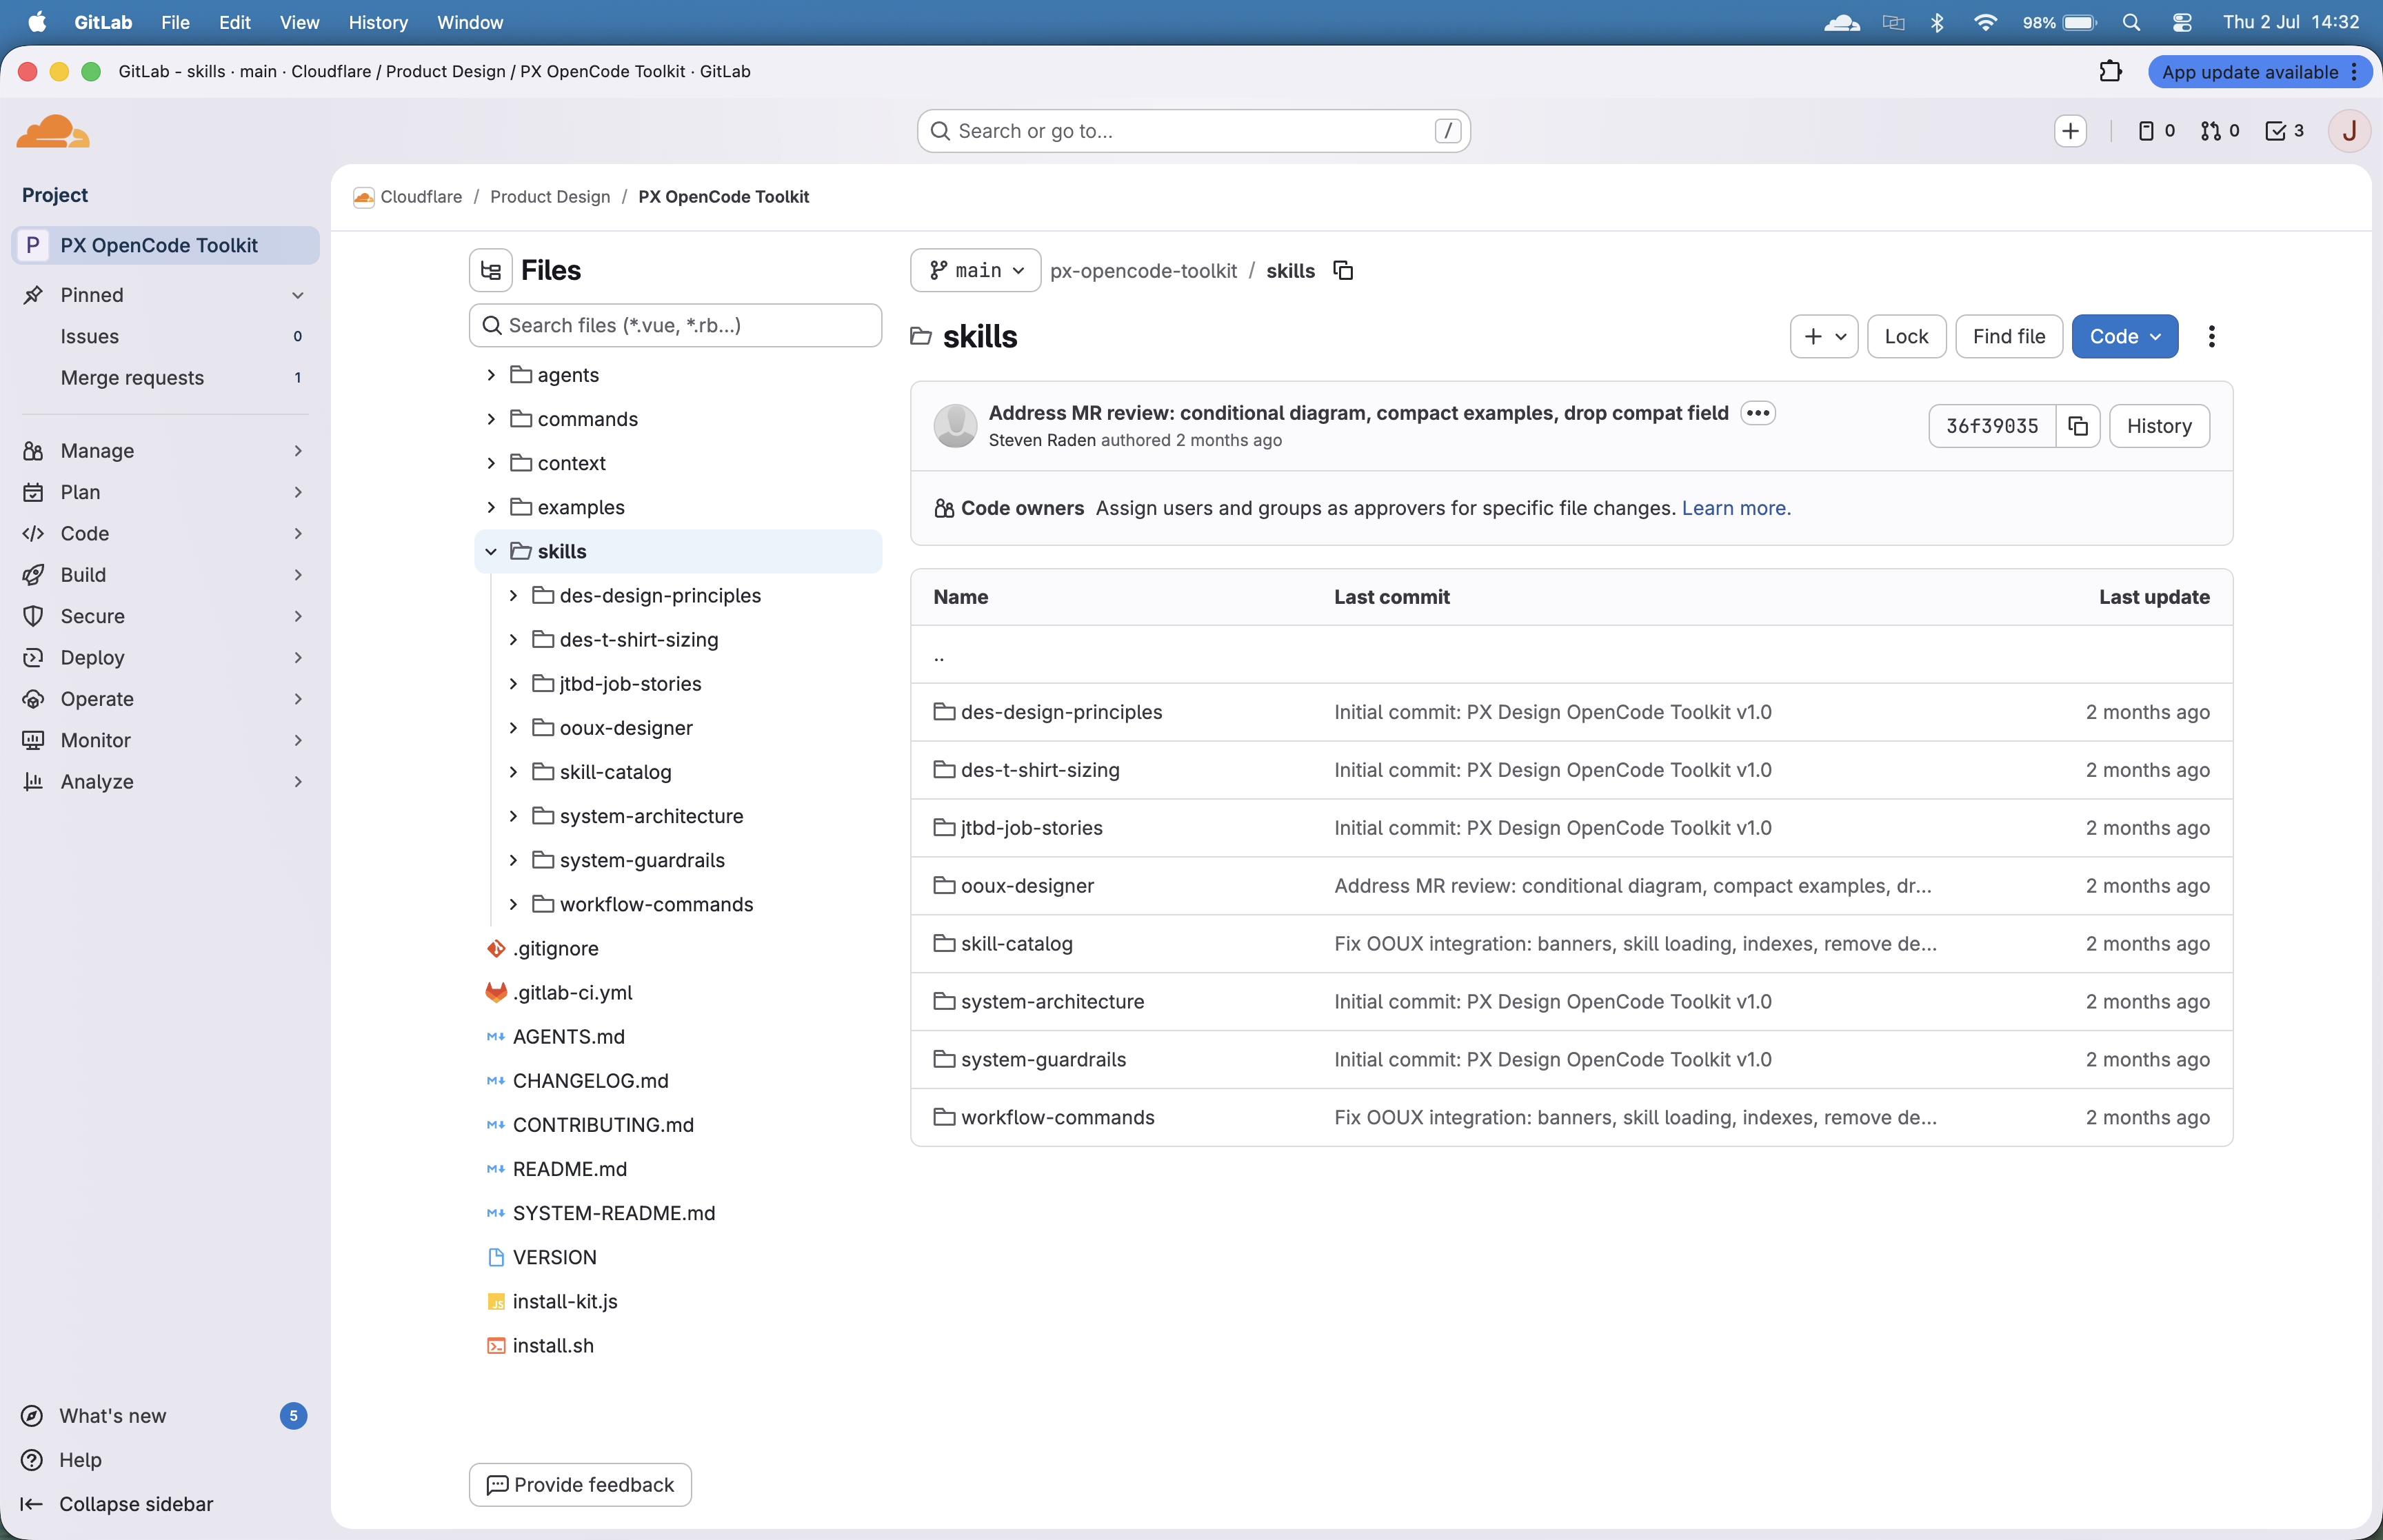Screen dimensions: 2383x1540
Task: Open macOS Spotlight search icon
Action: pyautogui.click(x=2131, y=22)
